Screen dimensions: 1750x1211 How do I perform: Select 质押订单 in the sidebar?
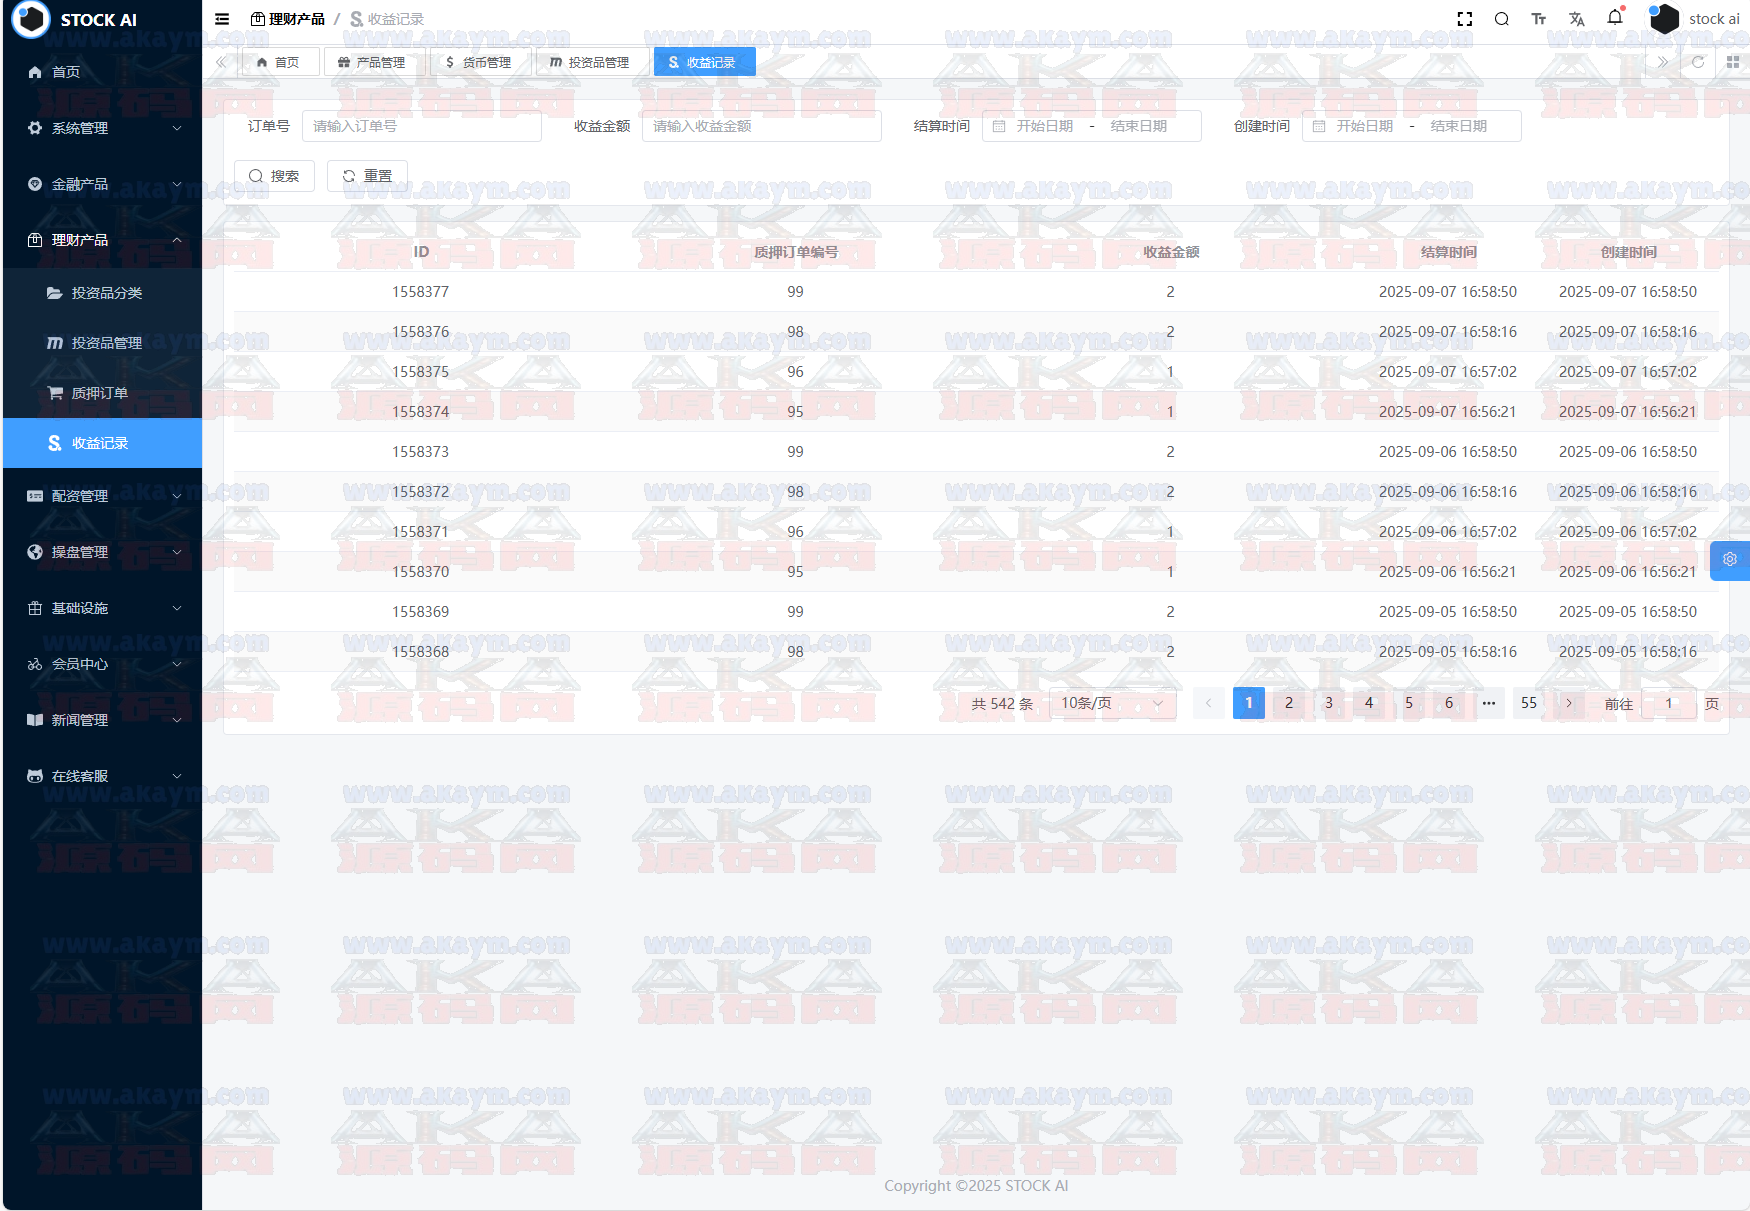pyautogui.click(x=100, y=393)
